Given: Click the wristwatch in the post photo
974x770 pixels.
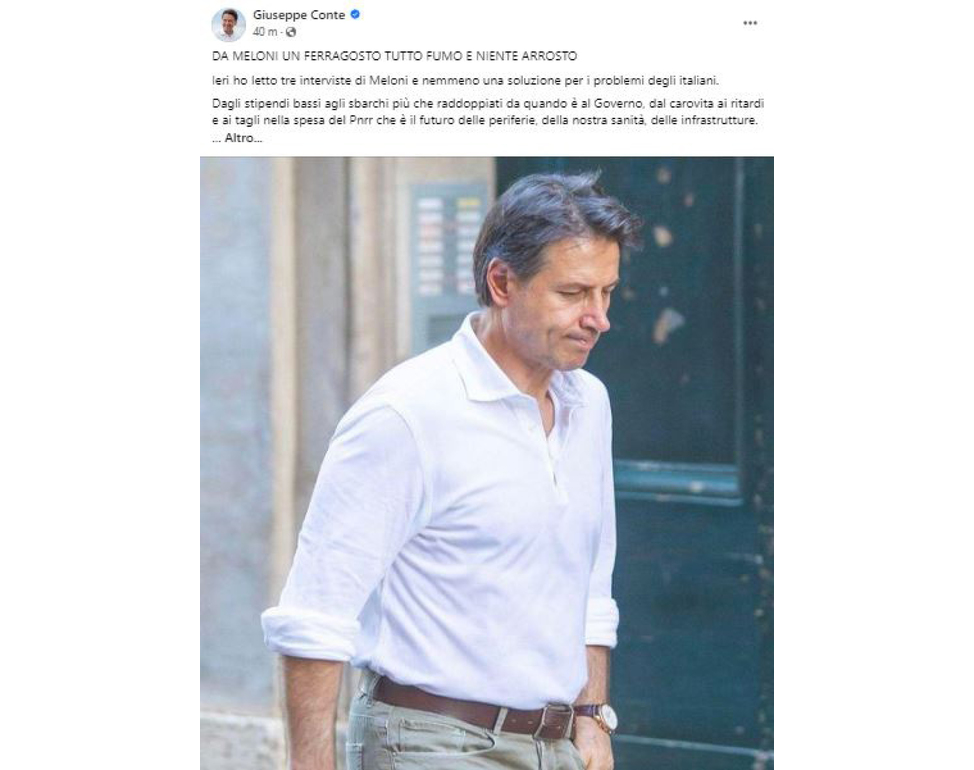Looking at the screenshot, I should 605,718.
